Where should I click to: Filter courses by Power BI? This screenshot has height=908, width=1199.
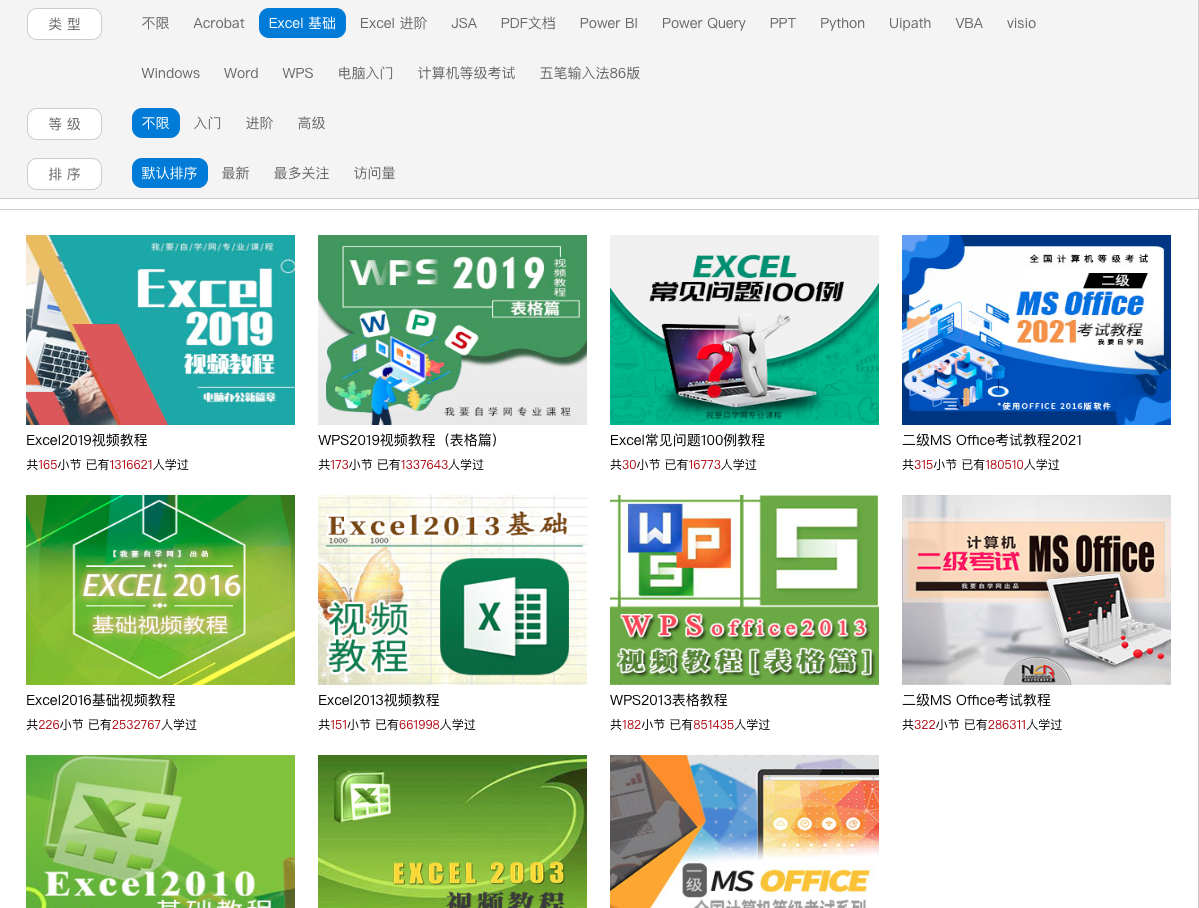coord(608,23)
